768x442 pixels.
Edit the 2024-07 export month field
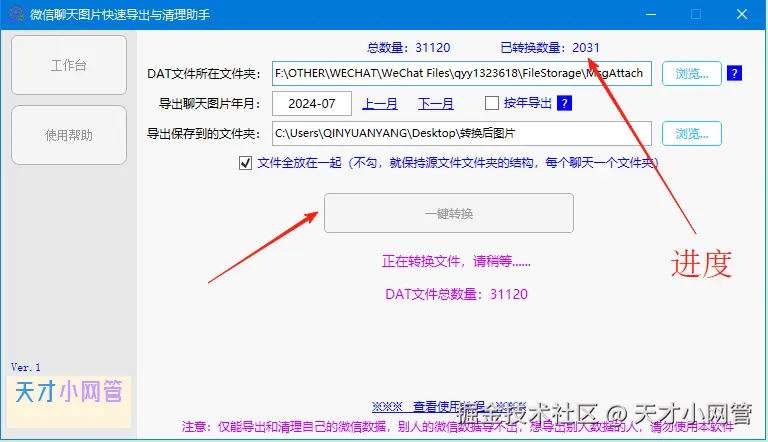[312, 103]
